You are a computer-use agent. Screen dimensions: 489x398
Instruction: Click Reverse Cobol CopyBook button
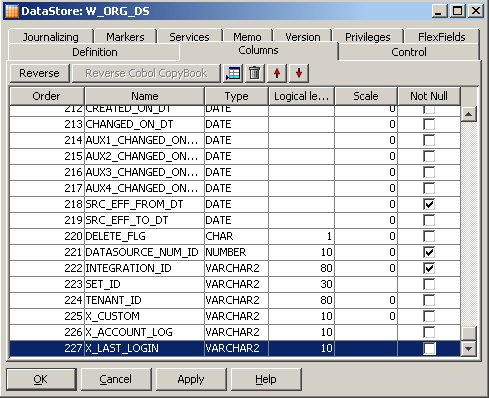146,73
